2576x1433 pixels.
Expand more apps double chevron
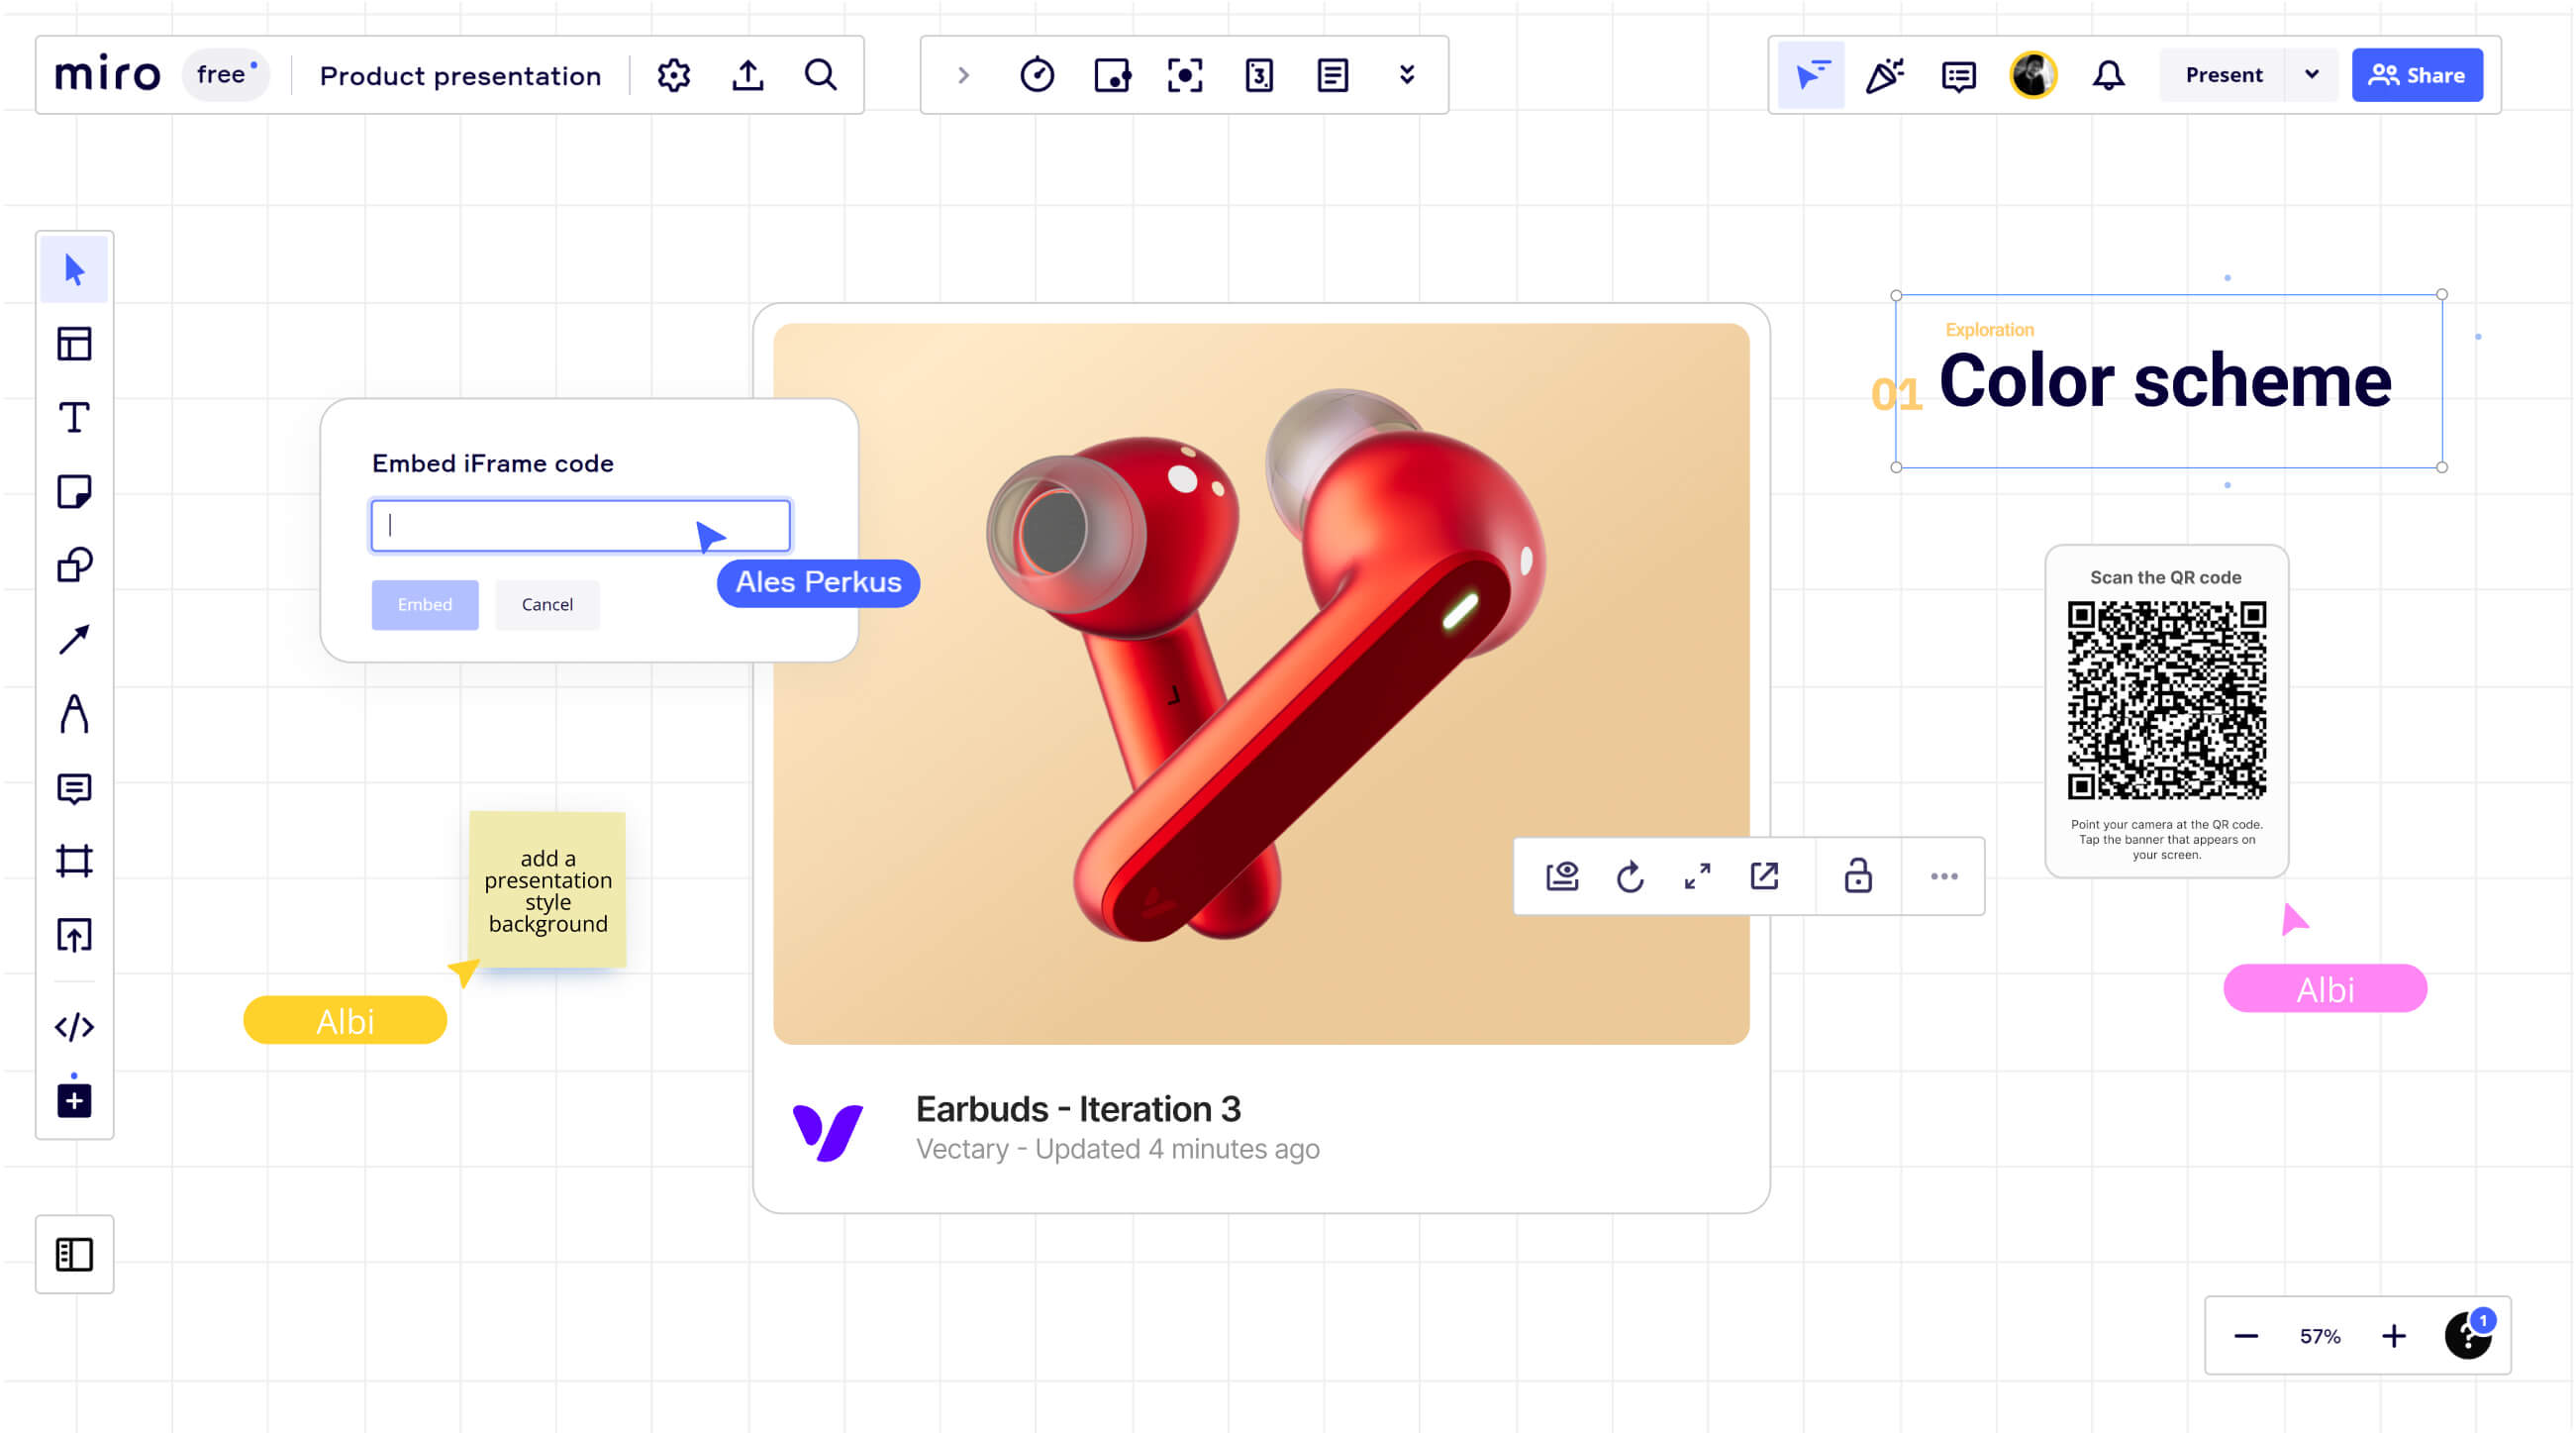pyautogui.click(x=1406, y=75)
